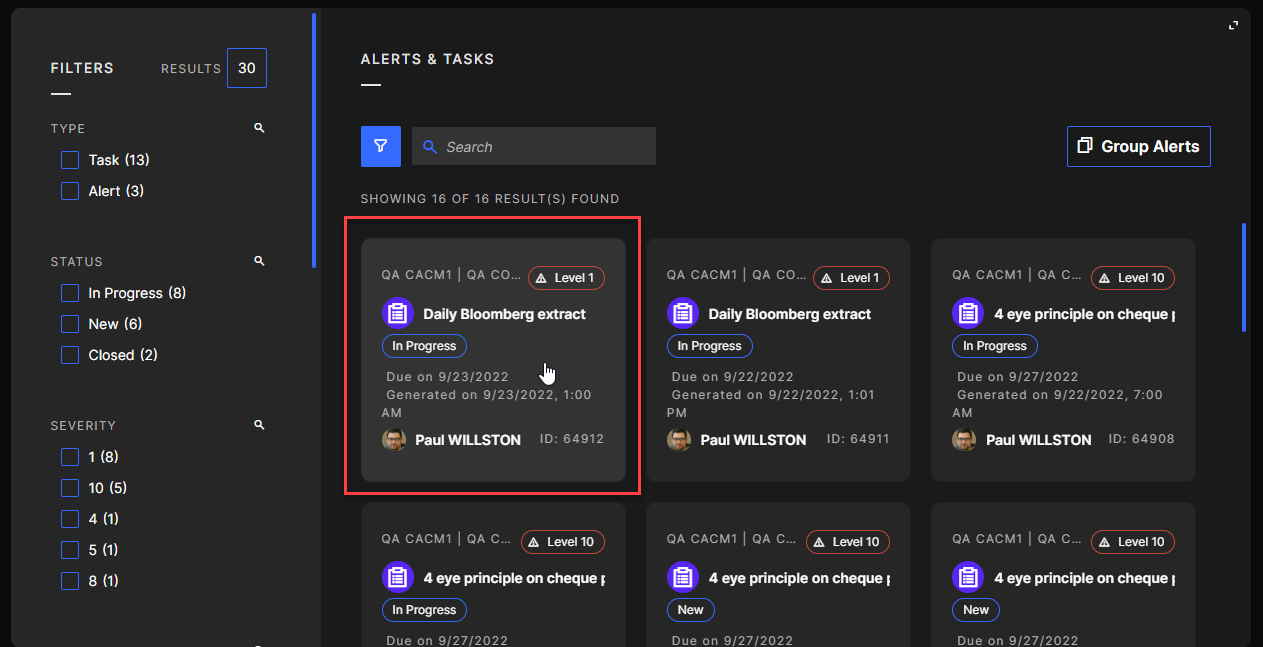The image size is (1263, 647).
Task: Click clipboard icon on task ID 64908
Action: [968, 314]
